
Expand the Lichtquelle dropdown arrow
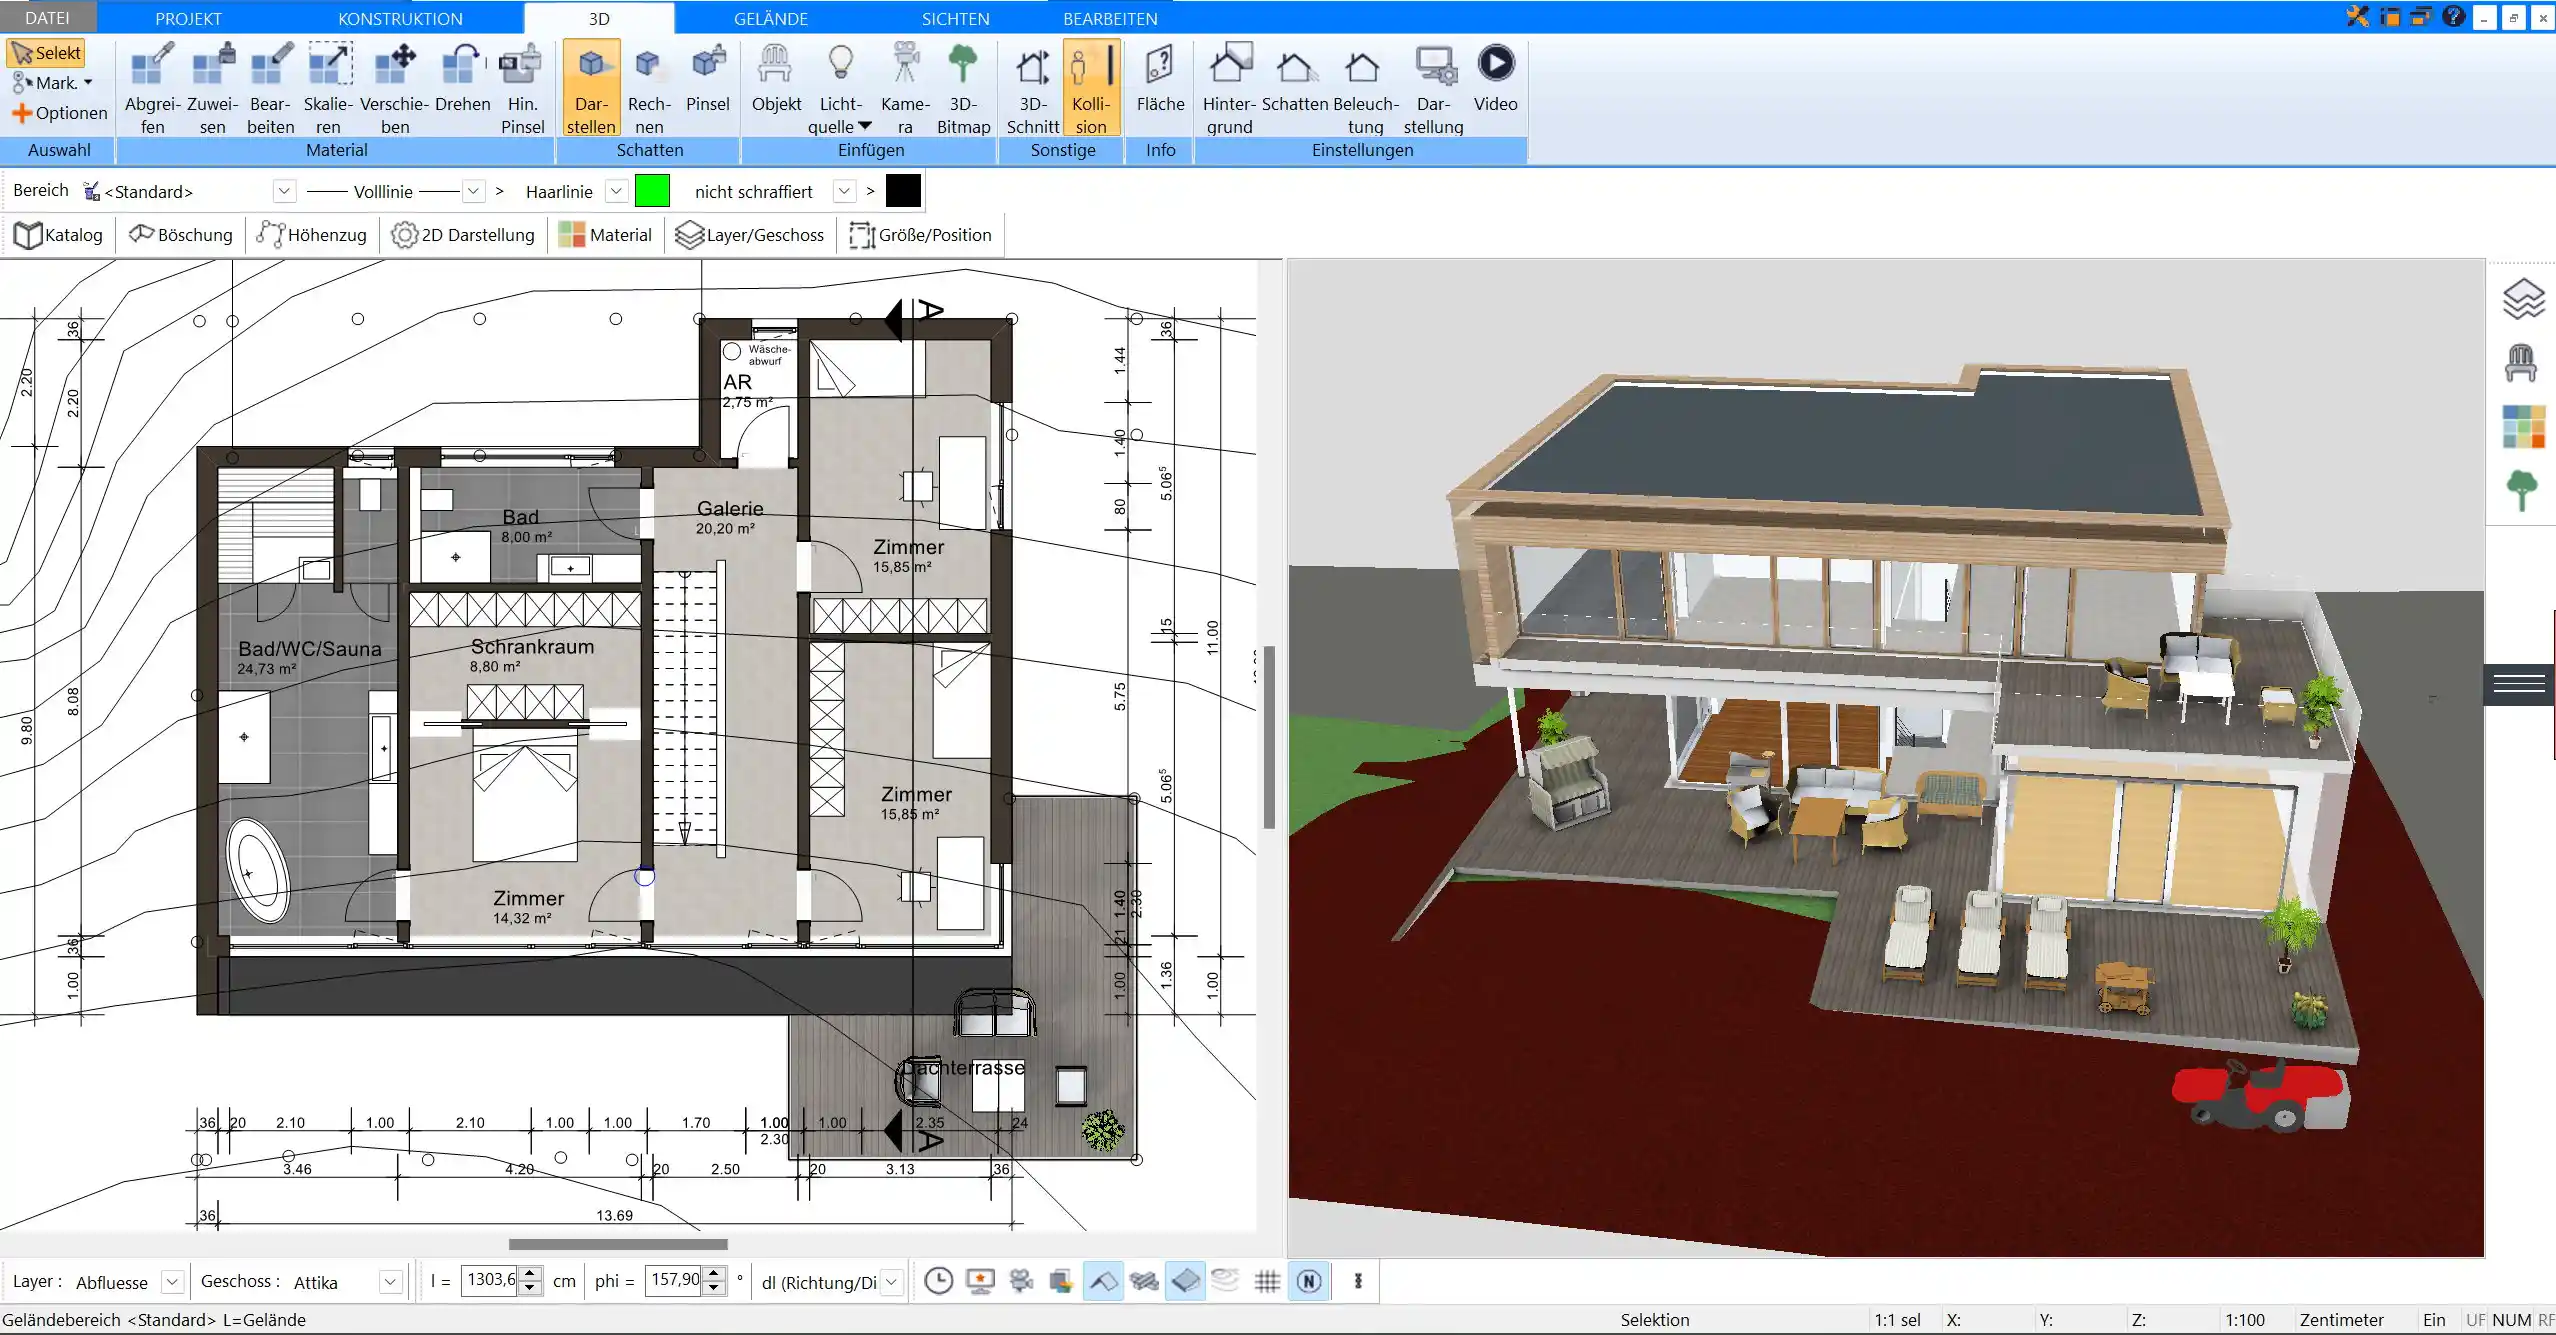coord(865,126)
